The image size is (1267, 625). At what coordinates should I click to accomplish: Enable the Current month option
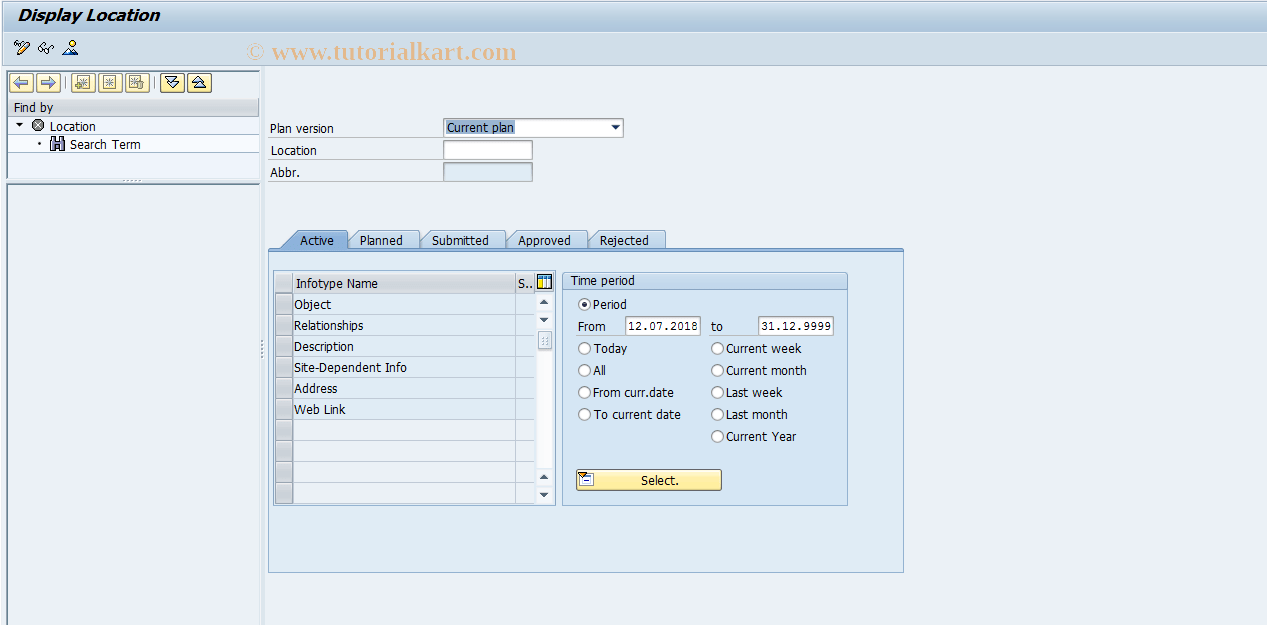coord(717,370)
